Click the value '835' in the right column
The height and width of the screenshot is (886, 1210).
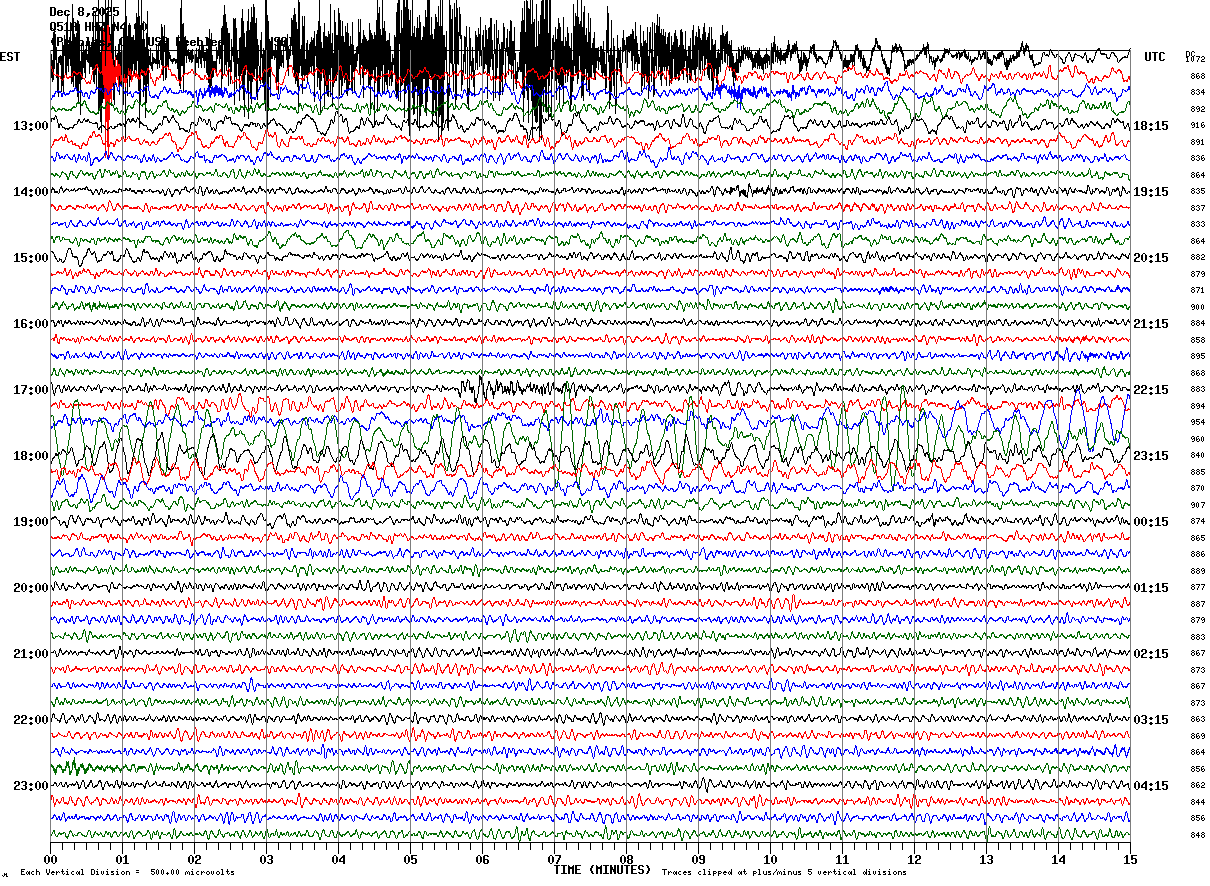[1197, 192]
